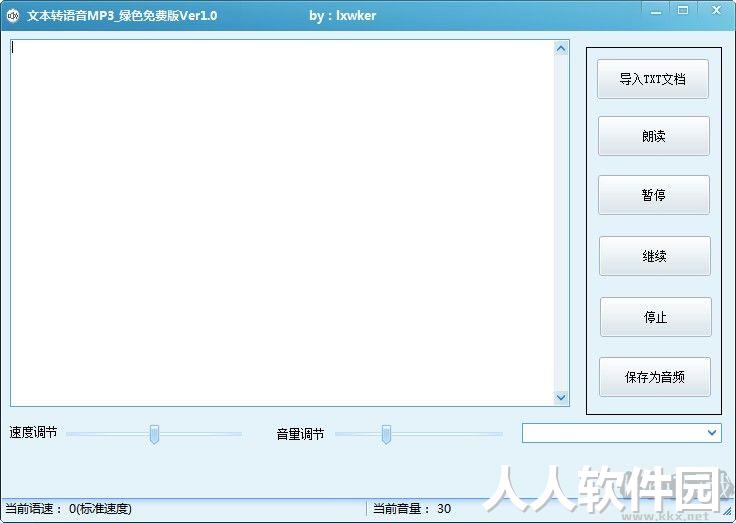Import a TXT document with 导入TXT文档
The height and width of the screenshot is (523, 736).
652,79
